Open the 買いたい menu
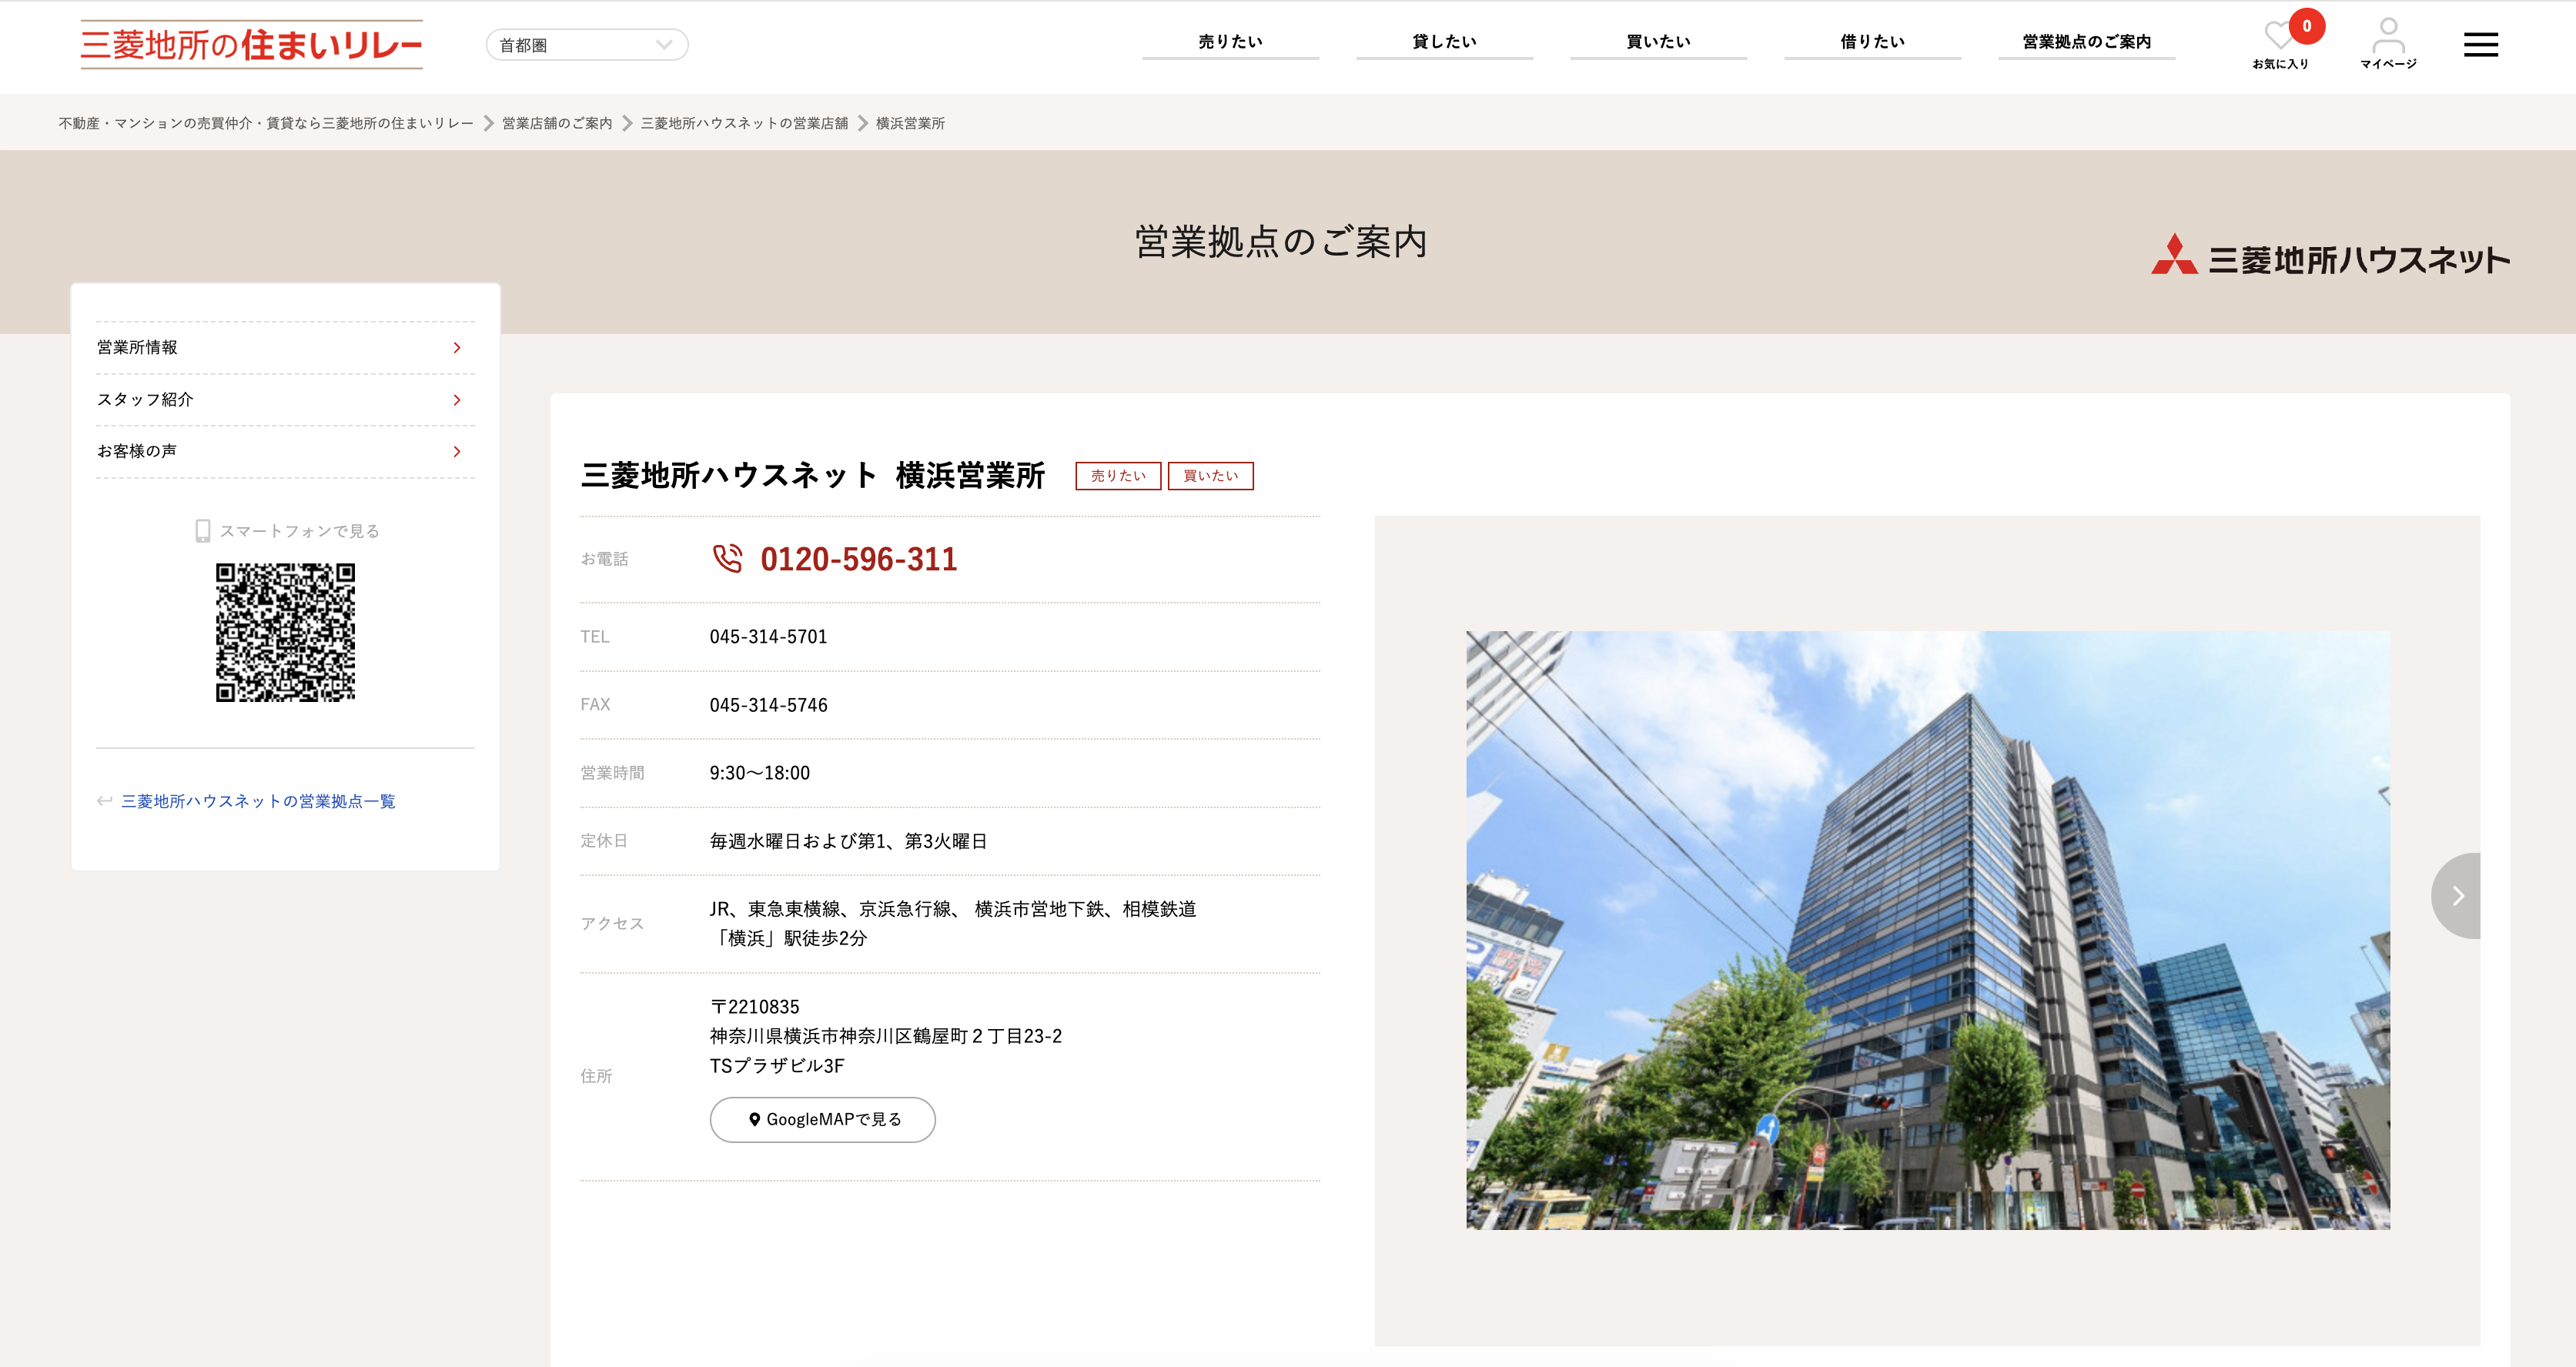Image resolution: width=2576 pixels, height=1367 pixels. point(1658,42)
